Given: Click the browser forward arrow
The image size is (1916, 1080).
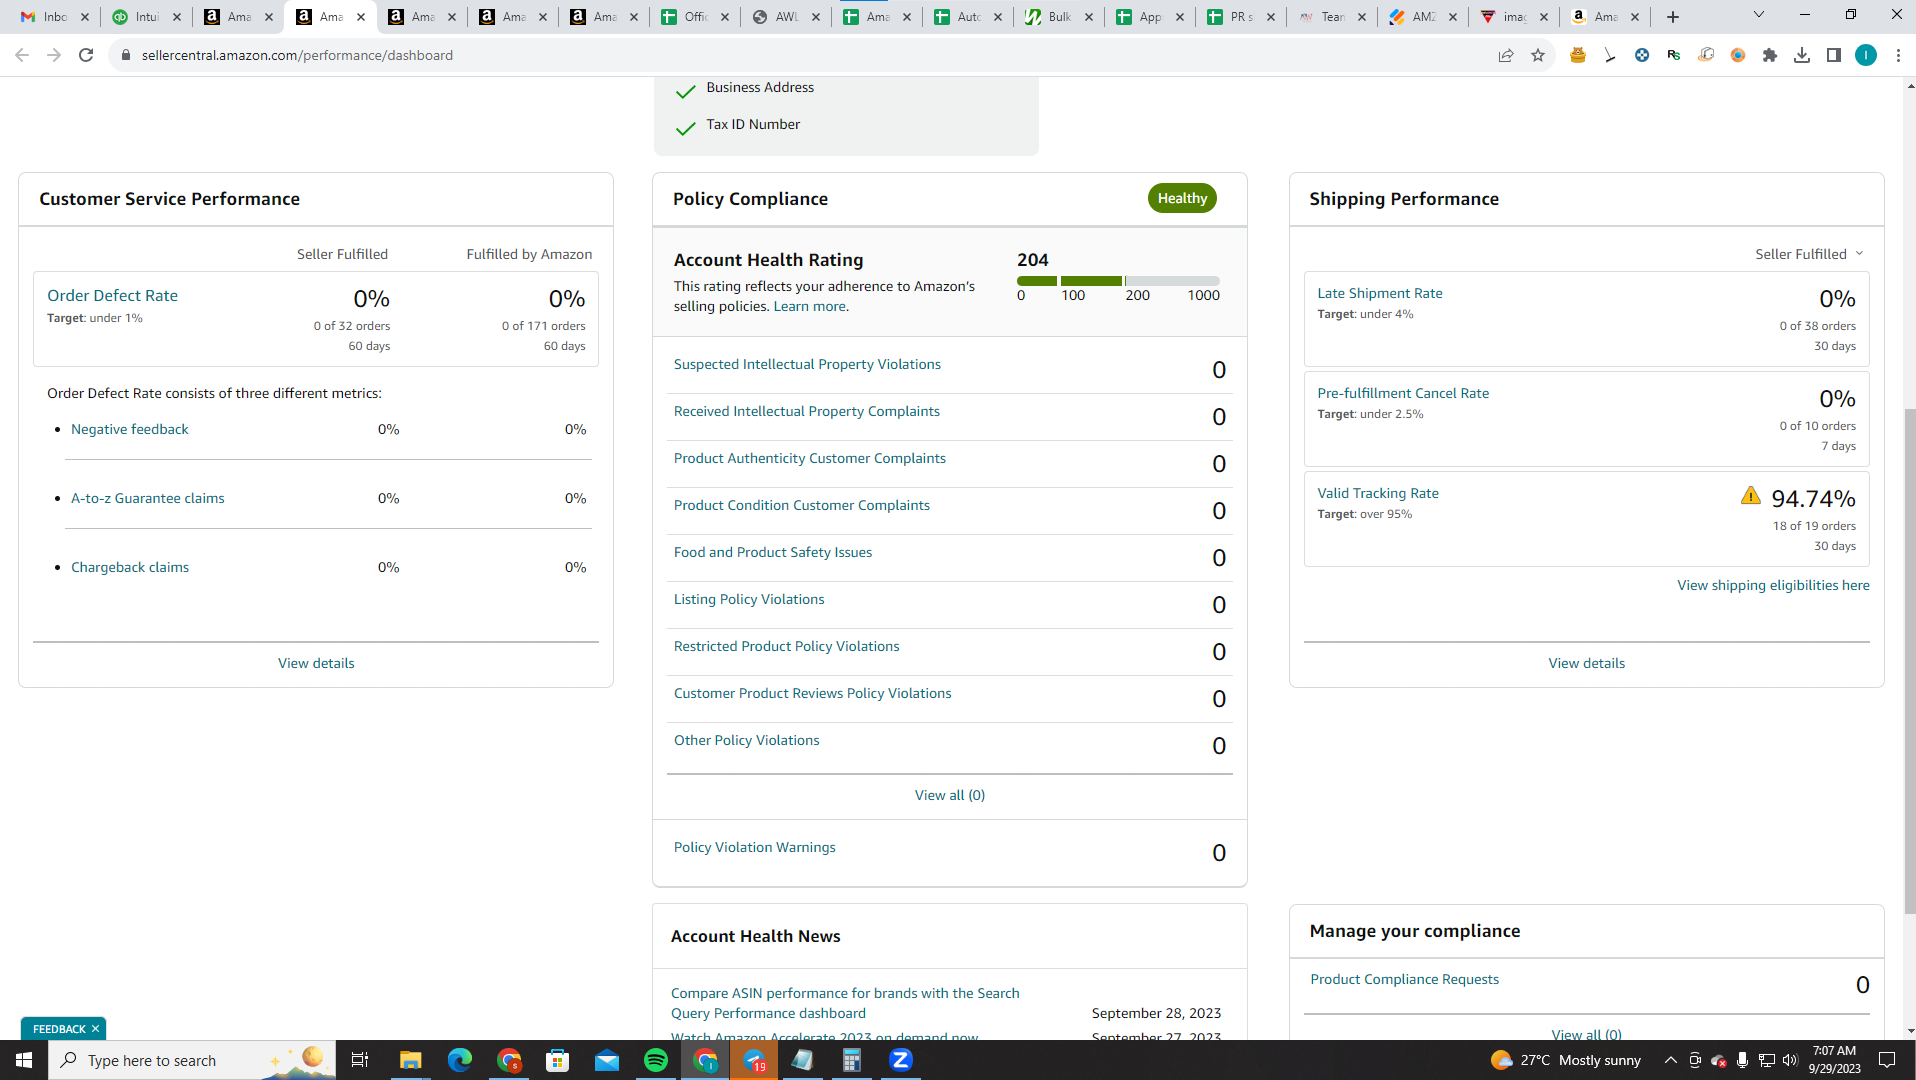Looking at the screenshot, I should 54,55.
